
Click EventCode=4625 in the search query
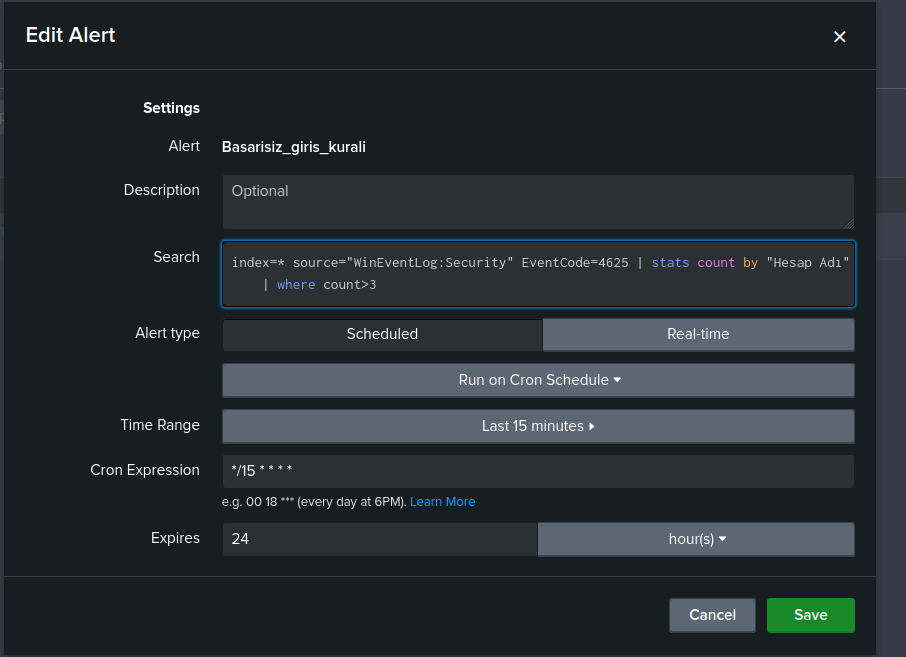(575, 263)
